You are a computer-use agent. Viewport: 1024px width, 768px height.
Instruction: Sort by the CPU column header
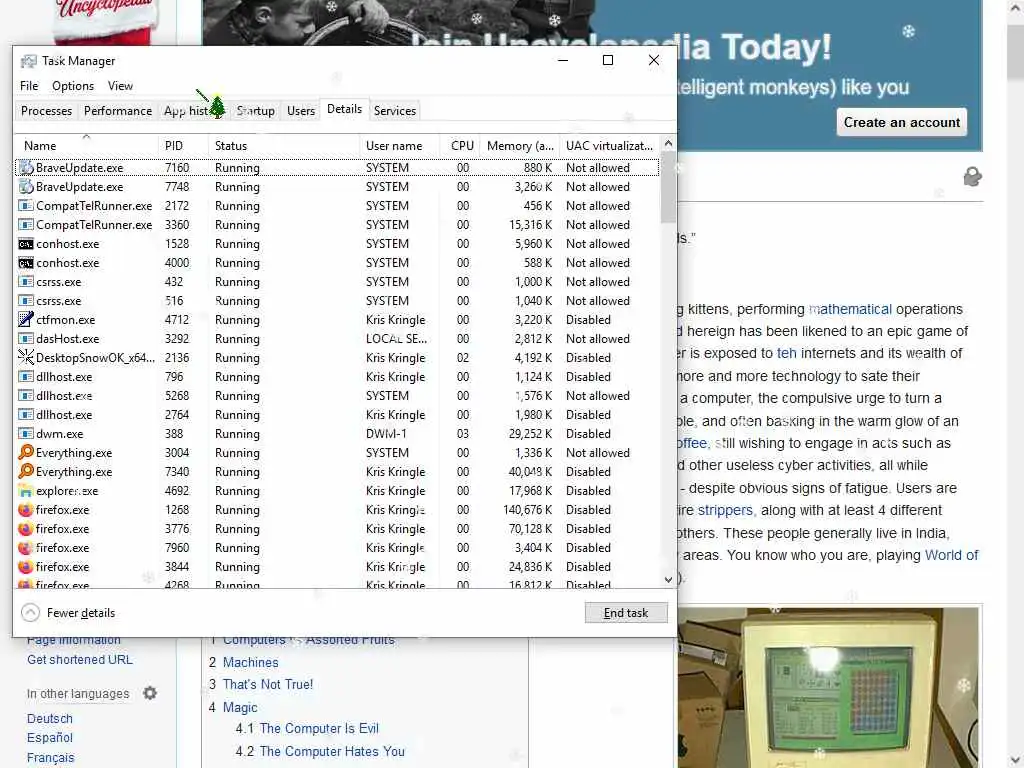461,146
